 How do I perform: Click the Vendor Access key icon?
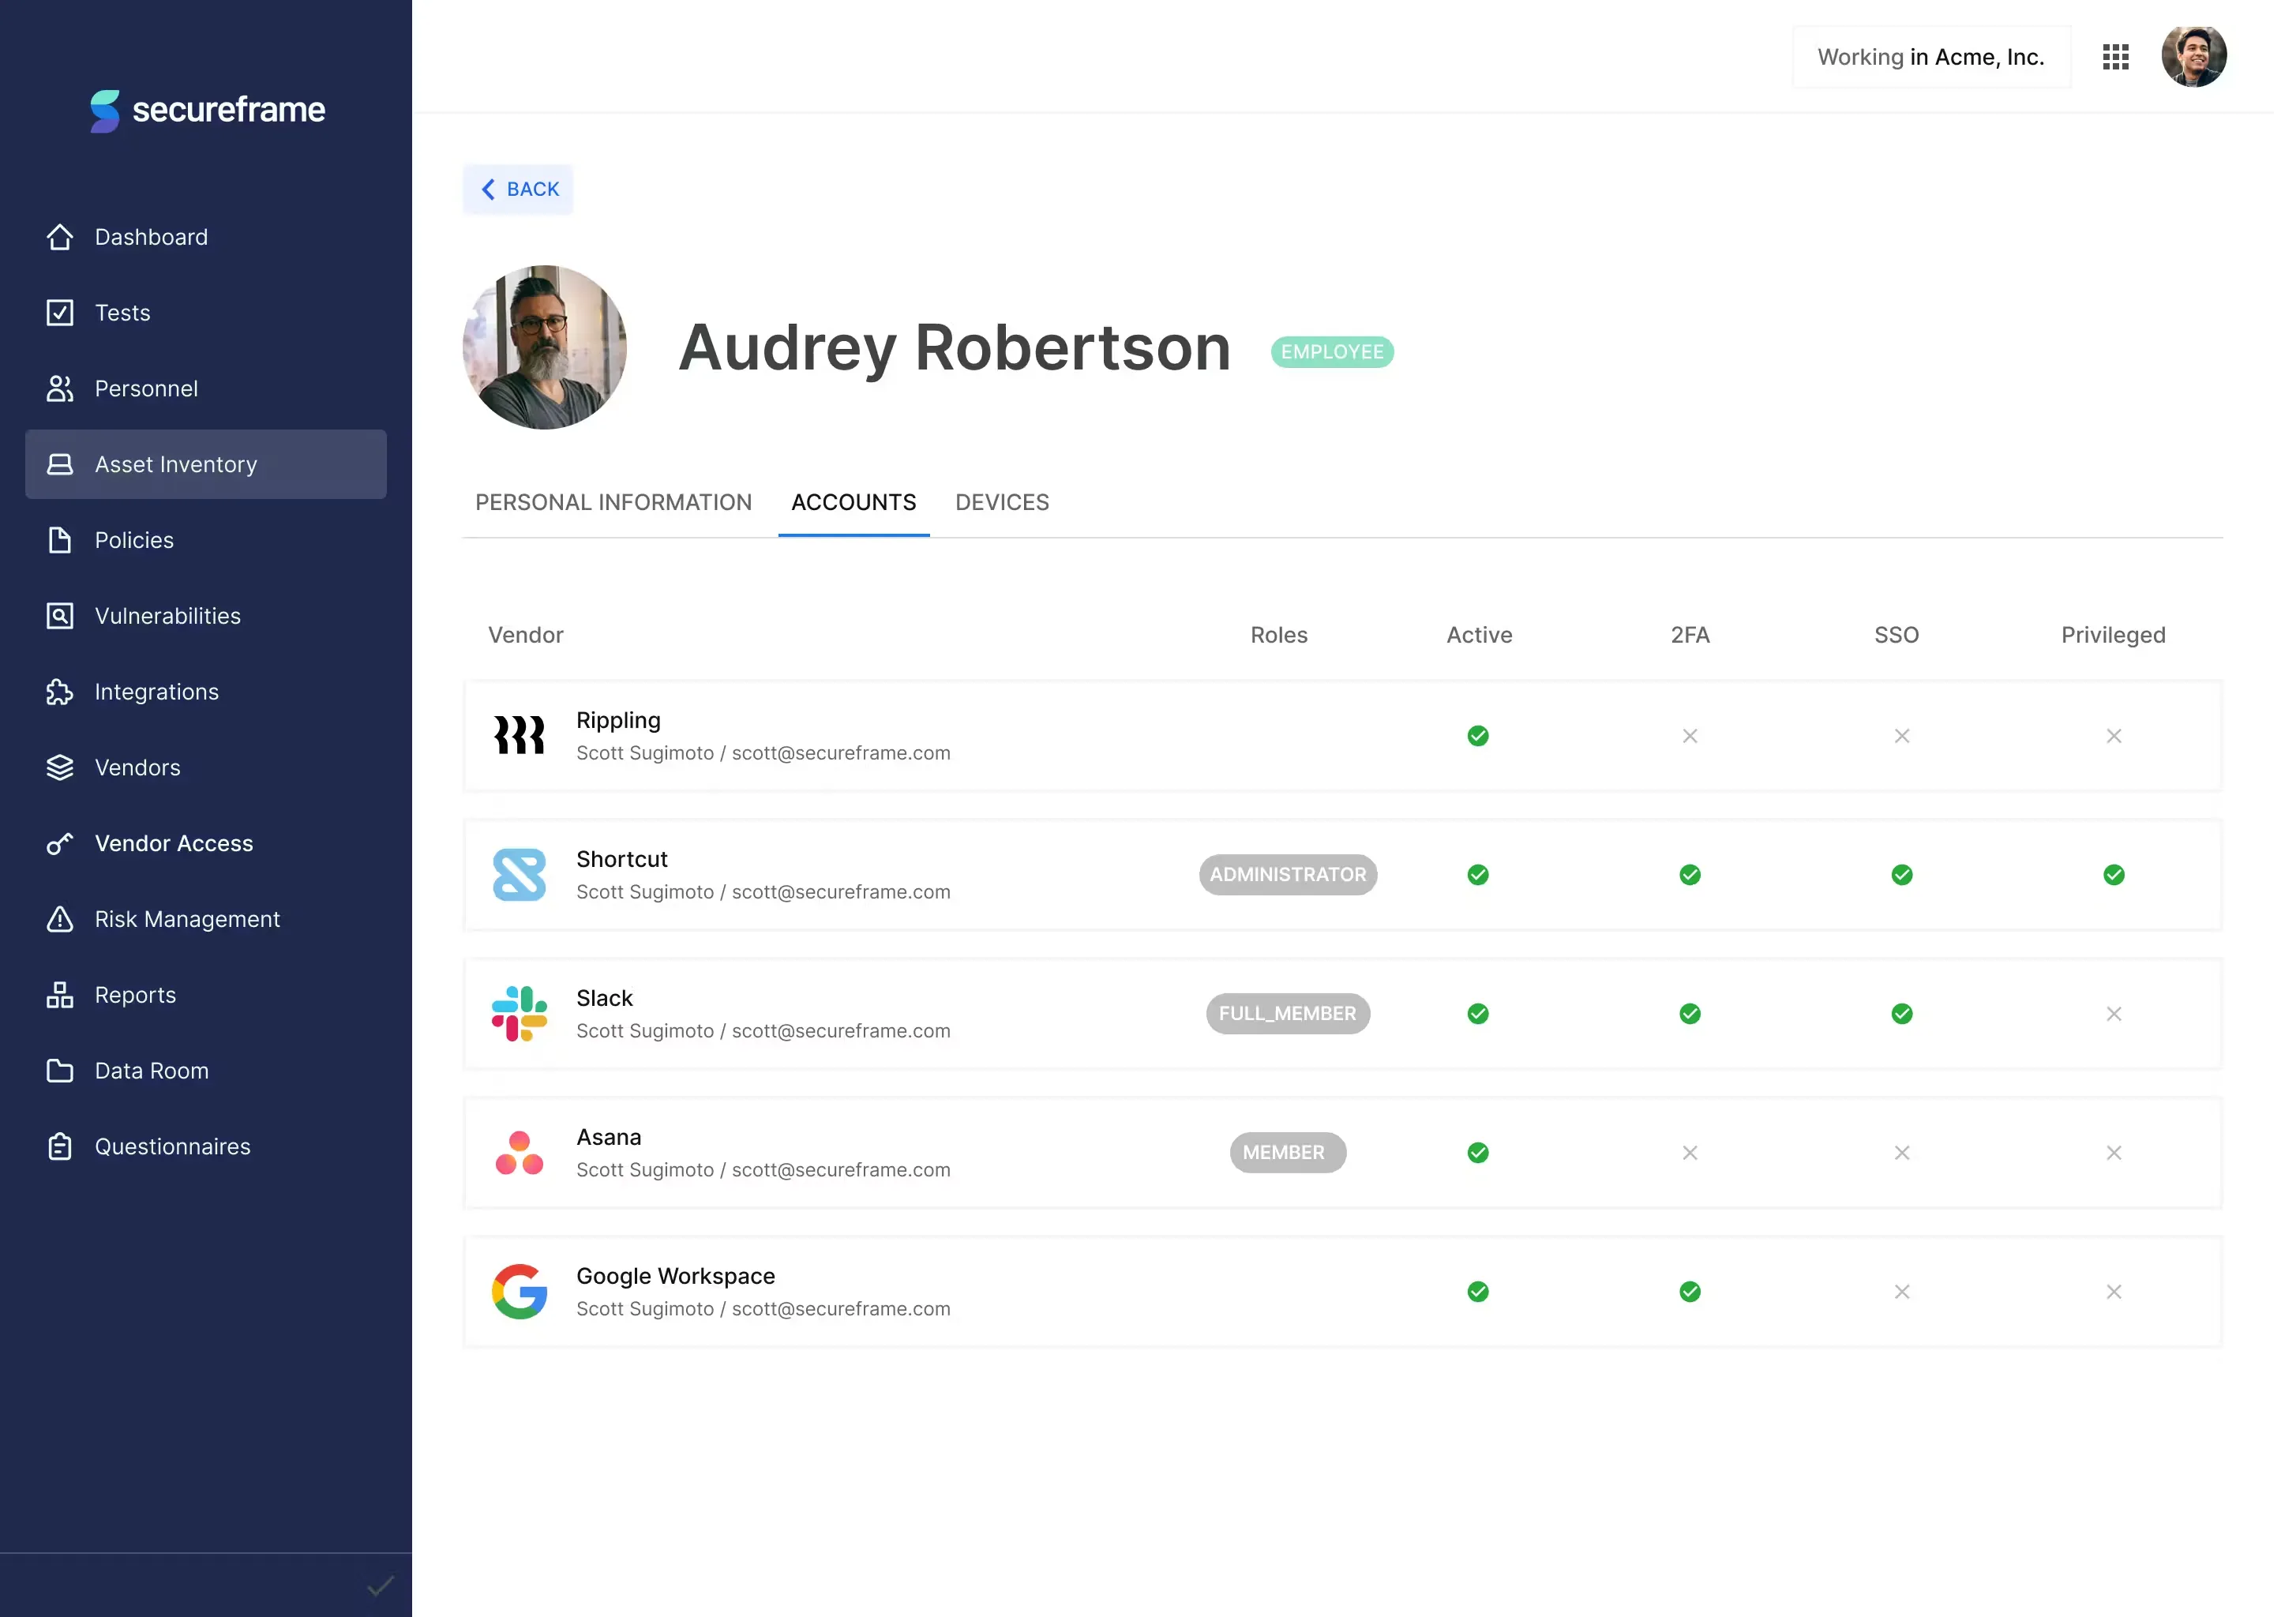click(x=60, y=844)
